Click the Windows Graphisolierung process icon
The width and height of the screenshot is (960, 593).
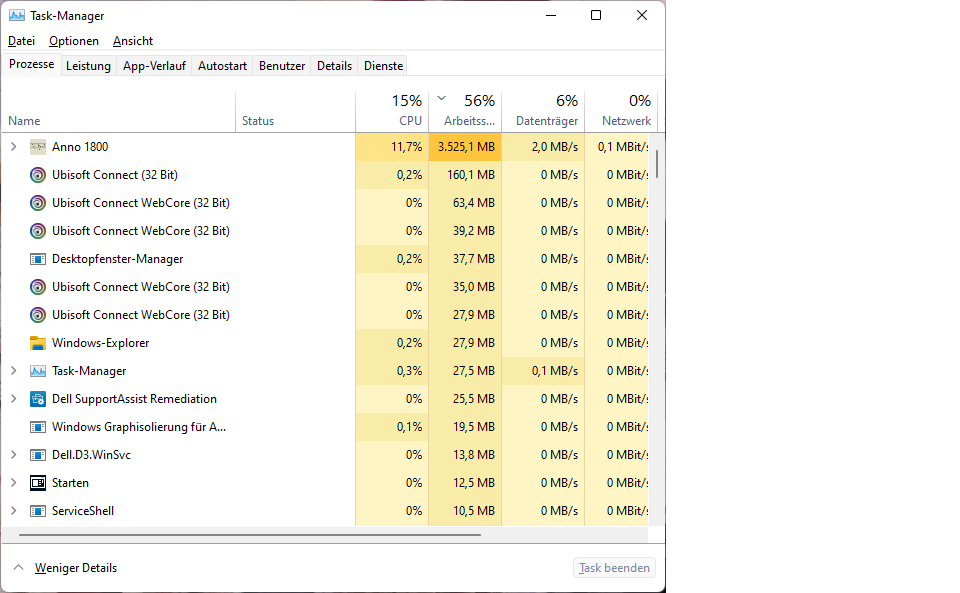pyautogui.click(x=38, y=427)
